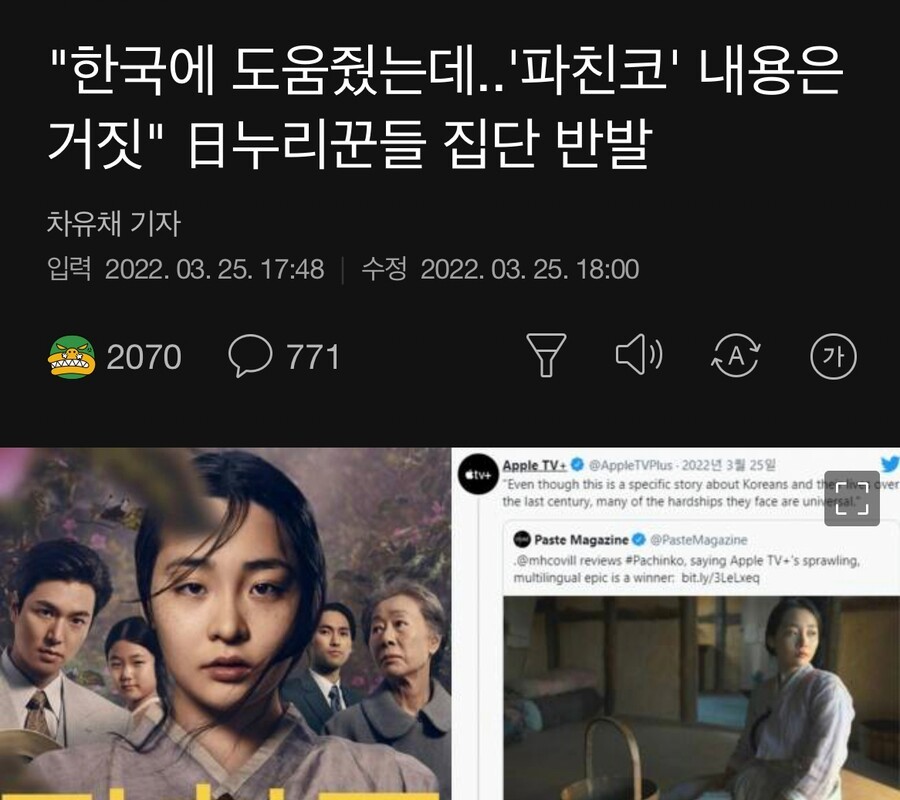Click the summary funnel icon
Image resolution: width=900 pixels, height=800 pixels.
[x=546, y=355]
